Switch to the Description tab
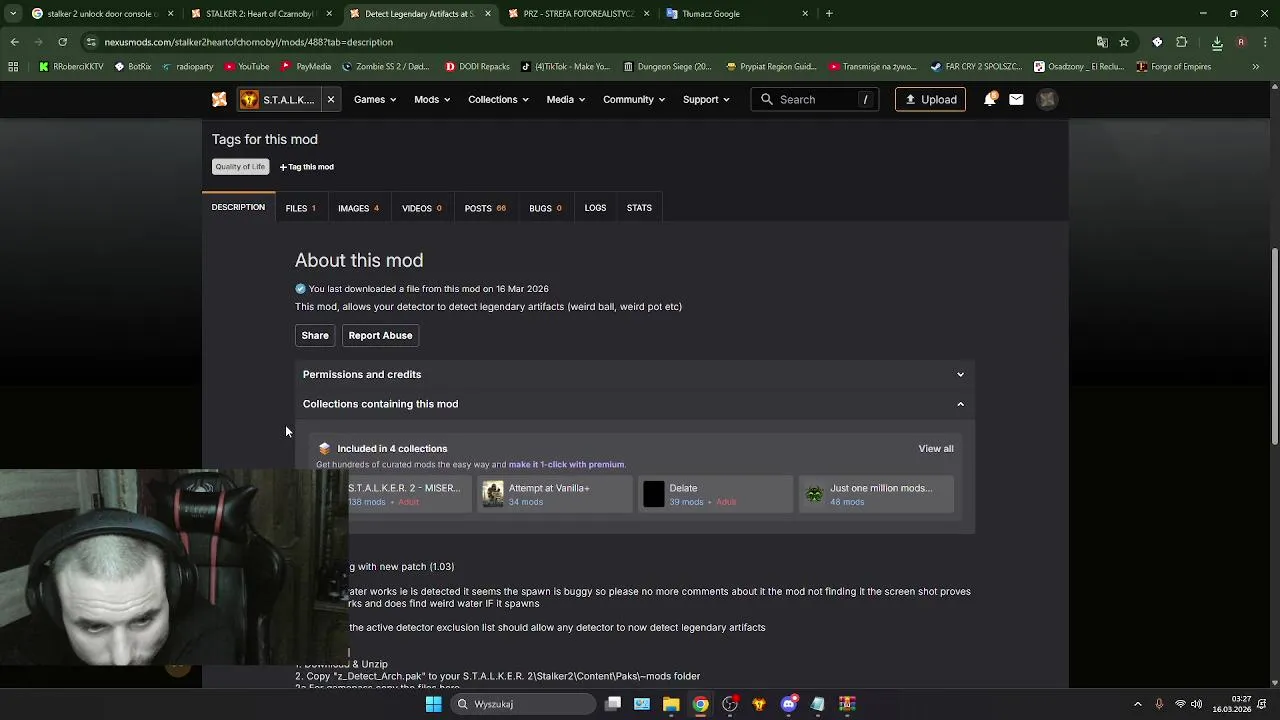 click(238, 207)
